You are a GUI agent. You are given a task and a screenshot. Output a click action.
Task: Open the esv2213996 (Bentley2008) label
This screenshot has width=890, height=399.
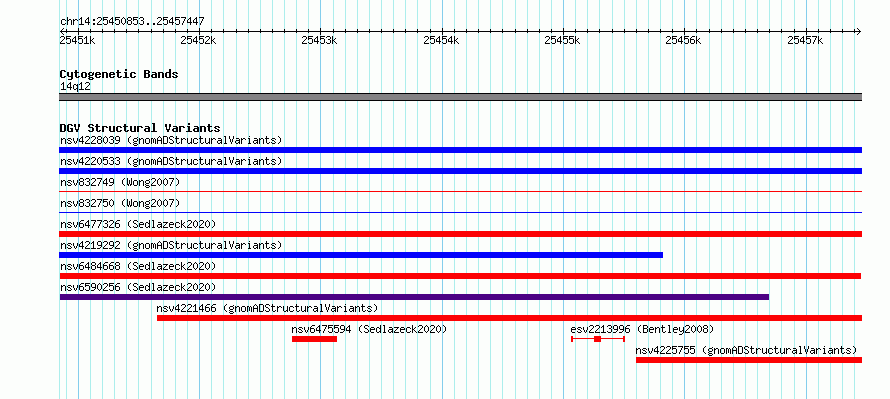642,329
